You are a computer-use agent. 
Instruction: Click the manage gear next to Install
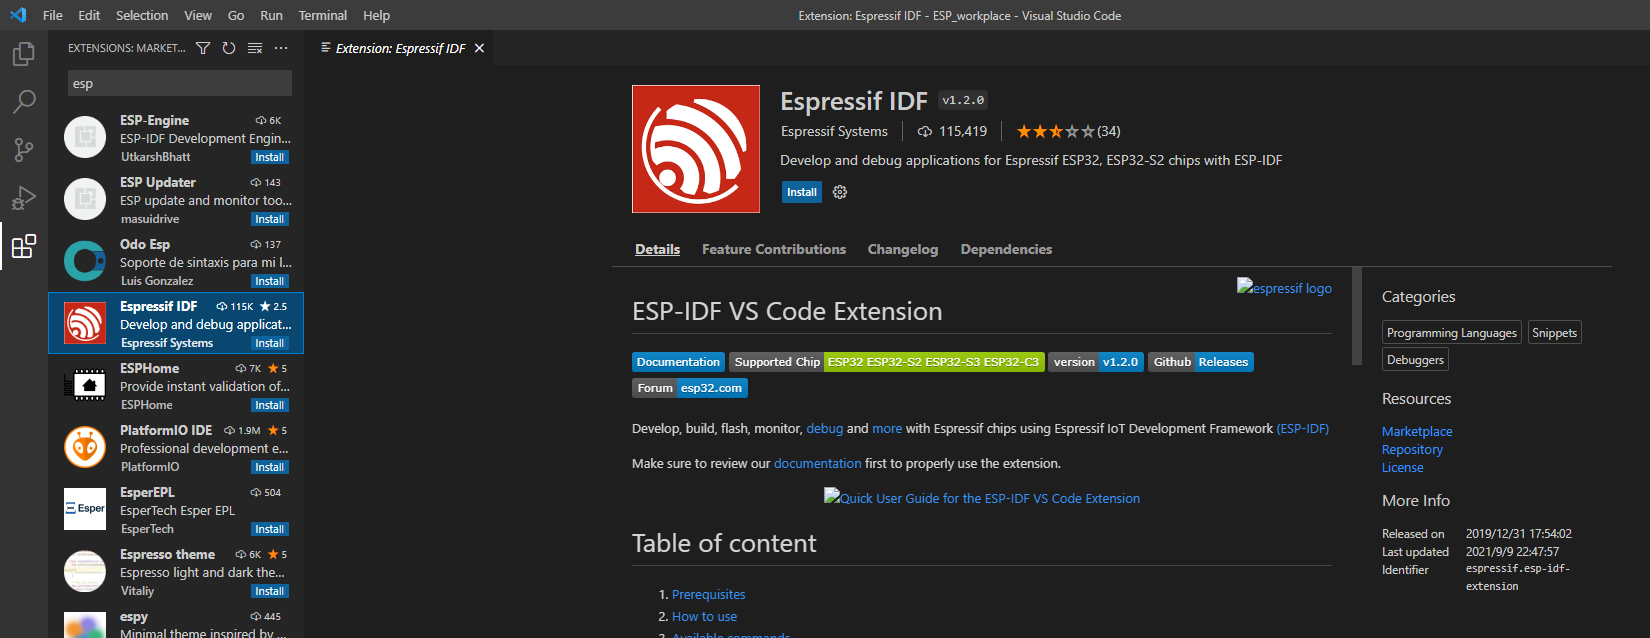(840, 192)
